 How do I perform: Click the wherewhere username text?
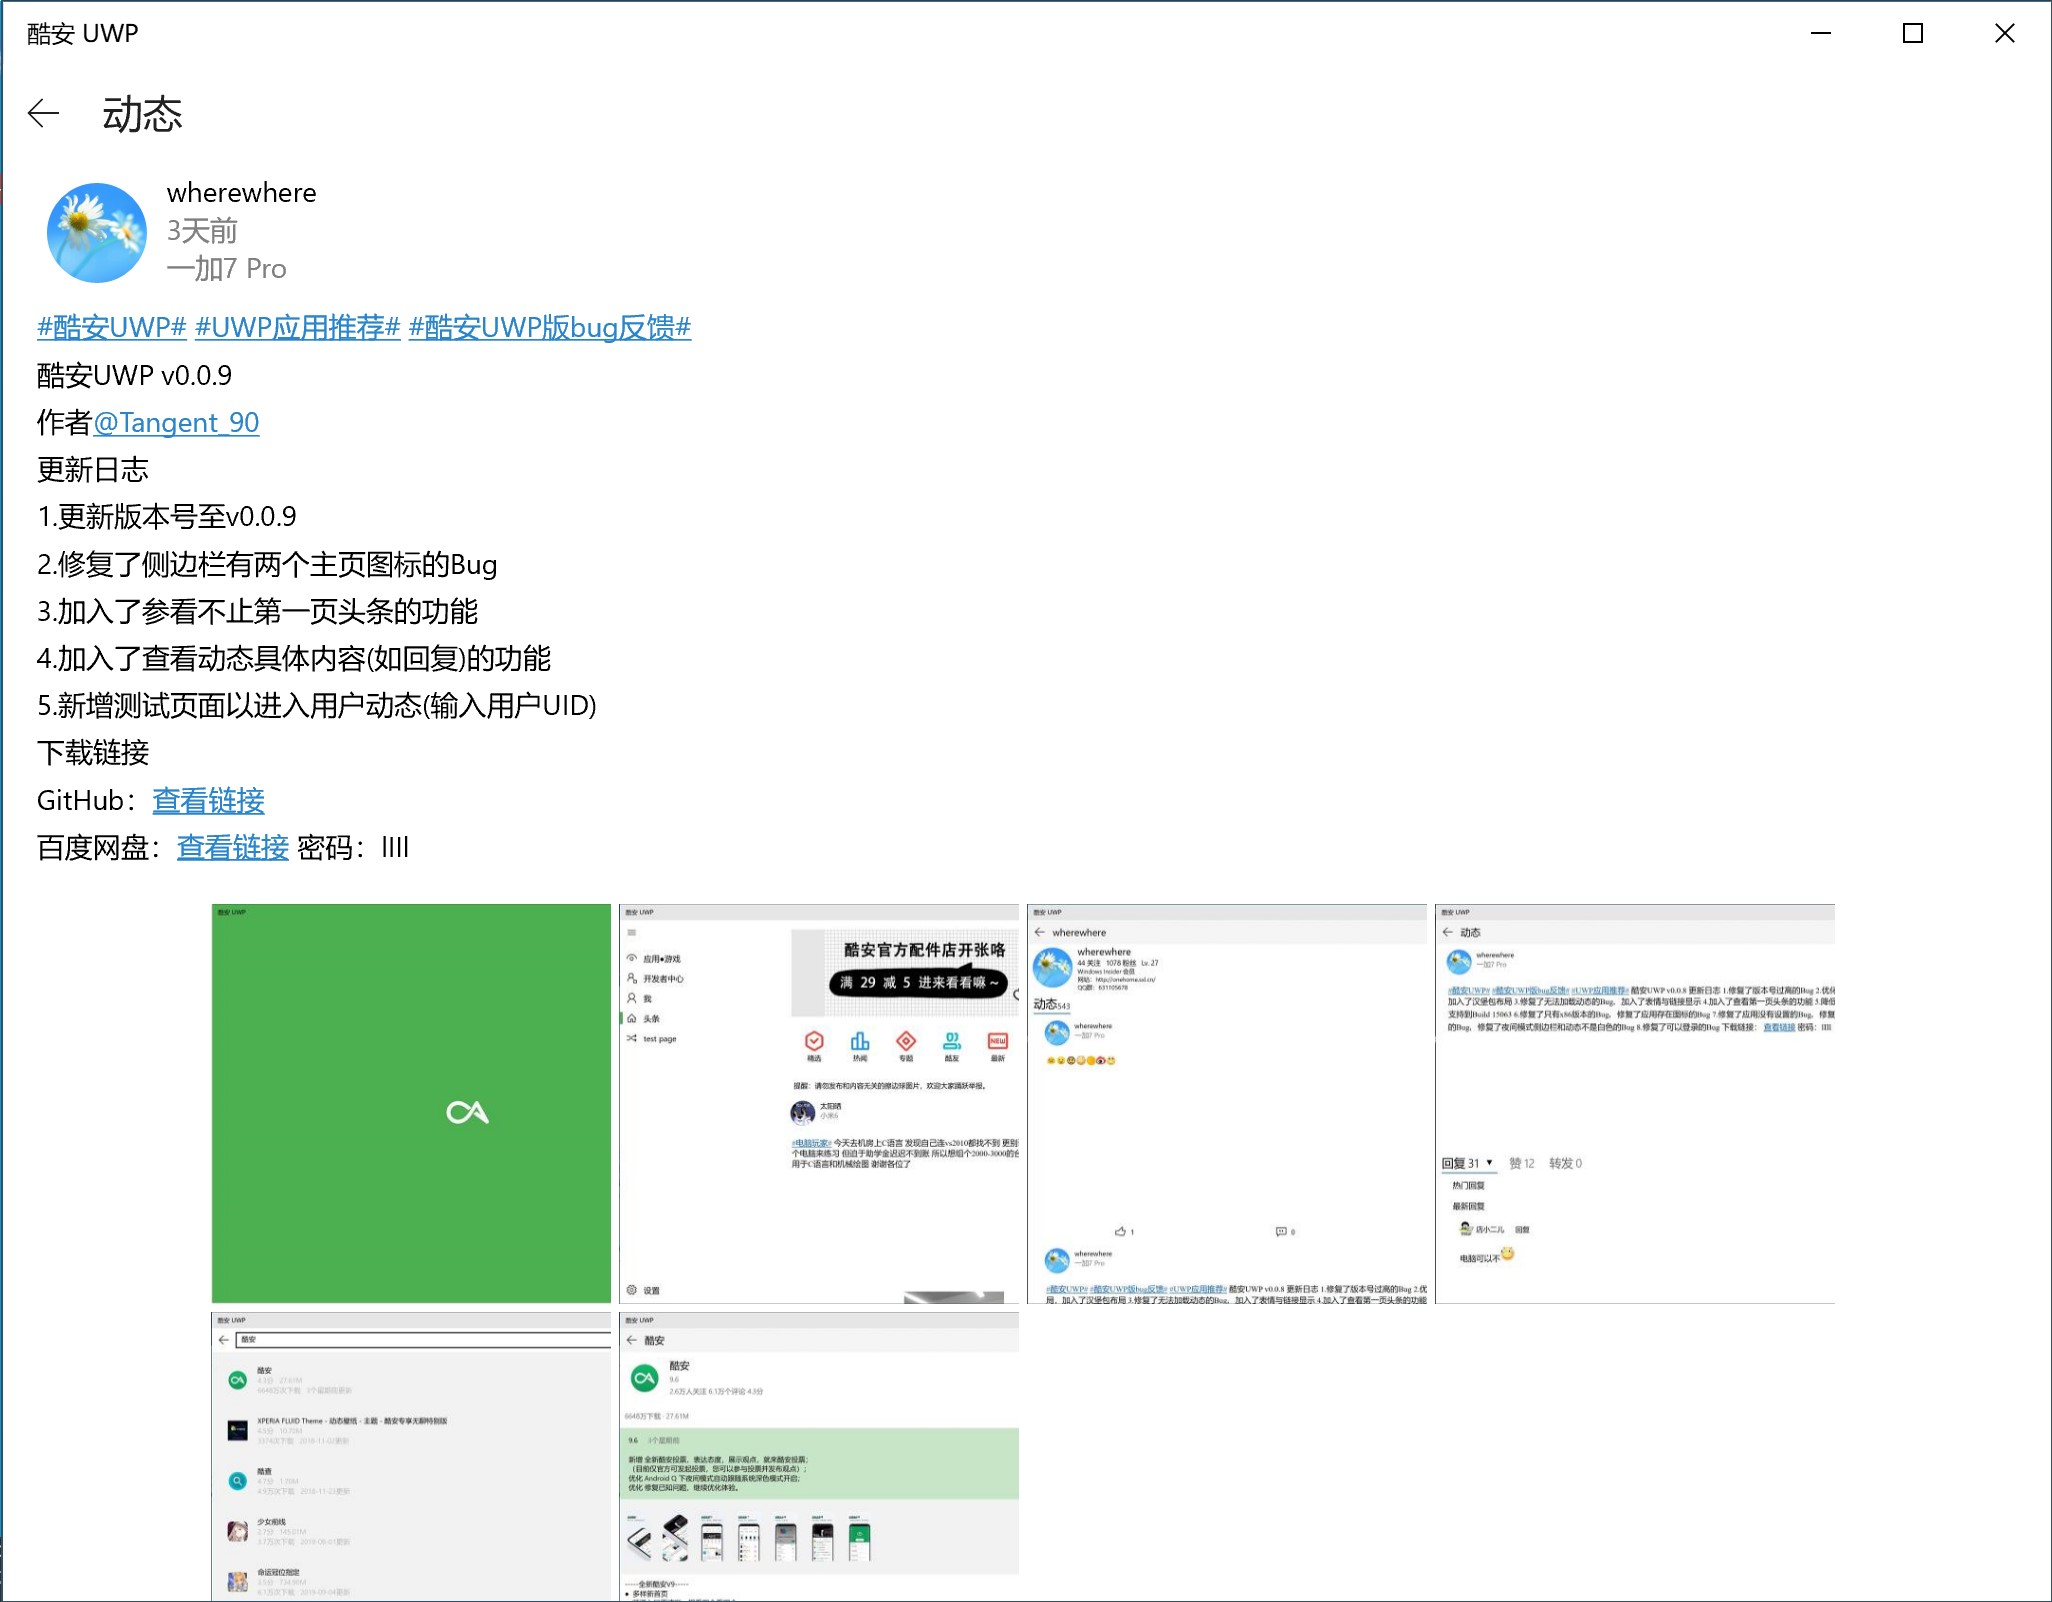click(x=241, y=192)
